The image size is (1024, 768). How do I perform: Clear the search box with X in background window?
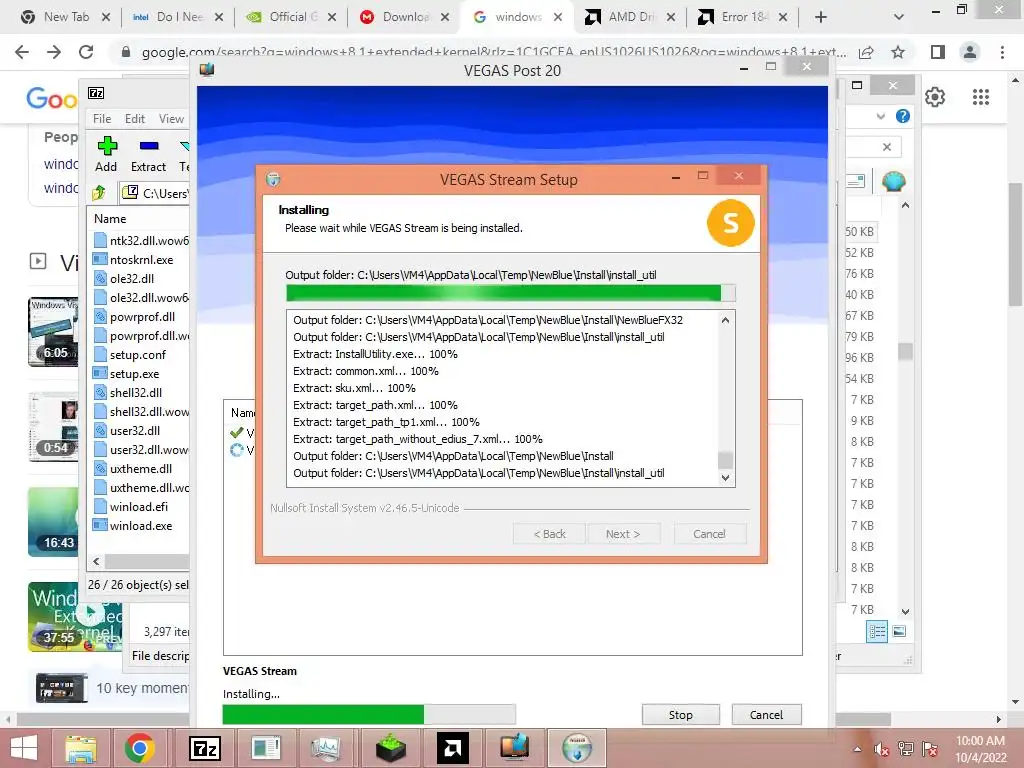pyautogui.click(x=886, y=147)
